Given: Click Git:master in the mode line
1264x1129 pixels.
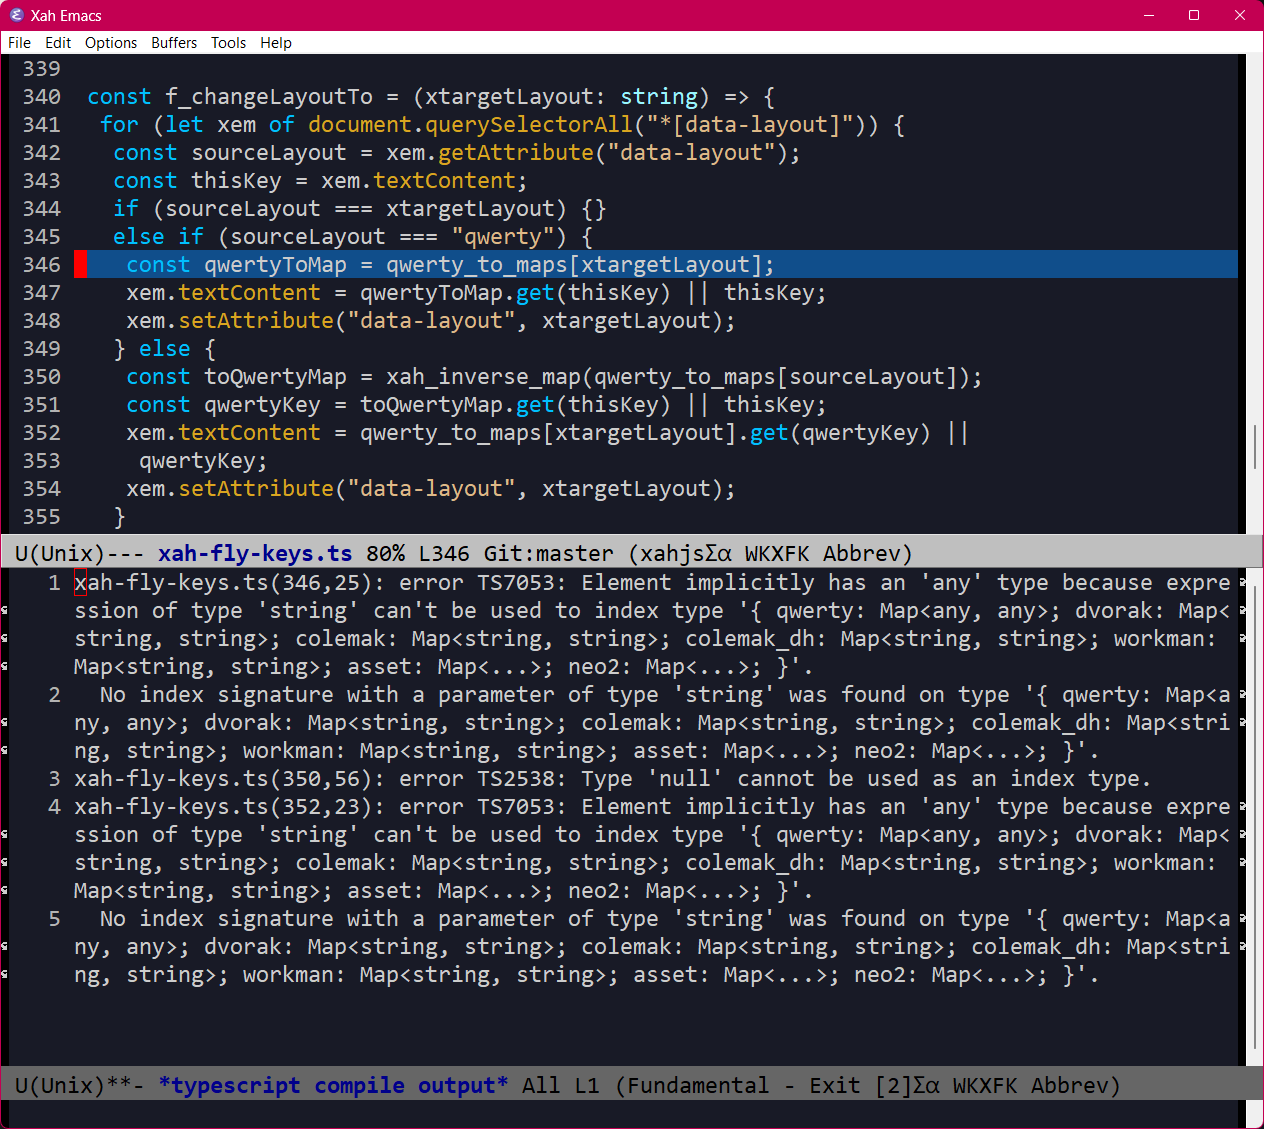Looking at the screenshot, I should point(549,553).
